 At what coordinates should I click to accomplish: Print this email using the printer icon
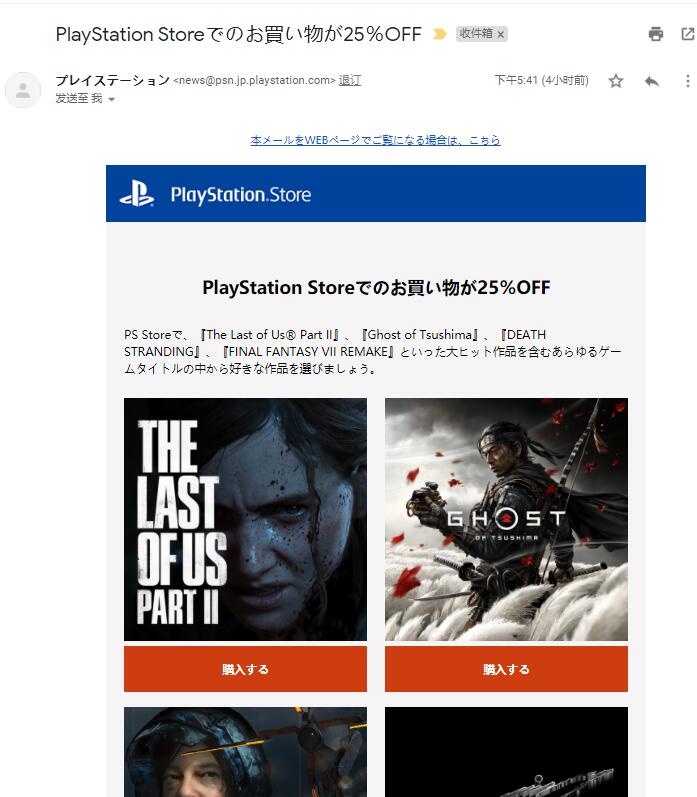tap(656, 34)
